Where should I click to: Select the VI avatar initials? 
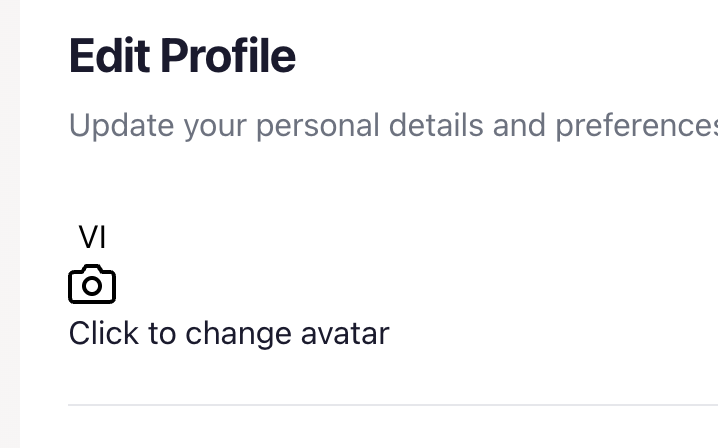tap(92, 237)
